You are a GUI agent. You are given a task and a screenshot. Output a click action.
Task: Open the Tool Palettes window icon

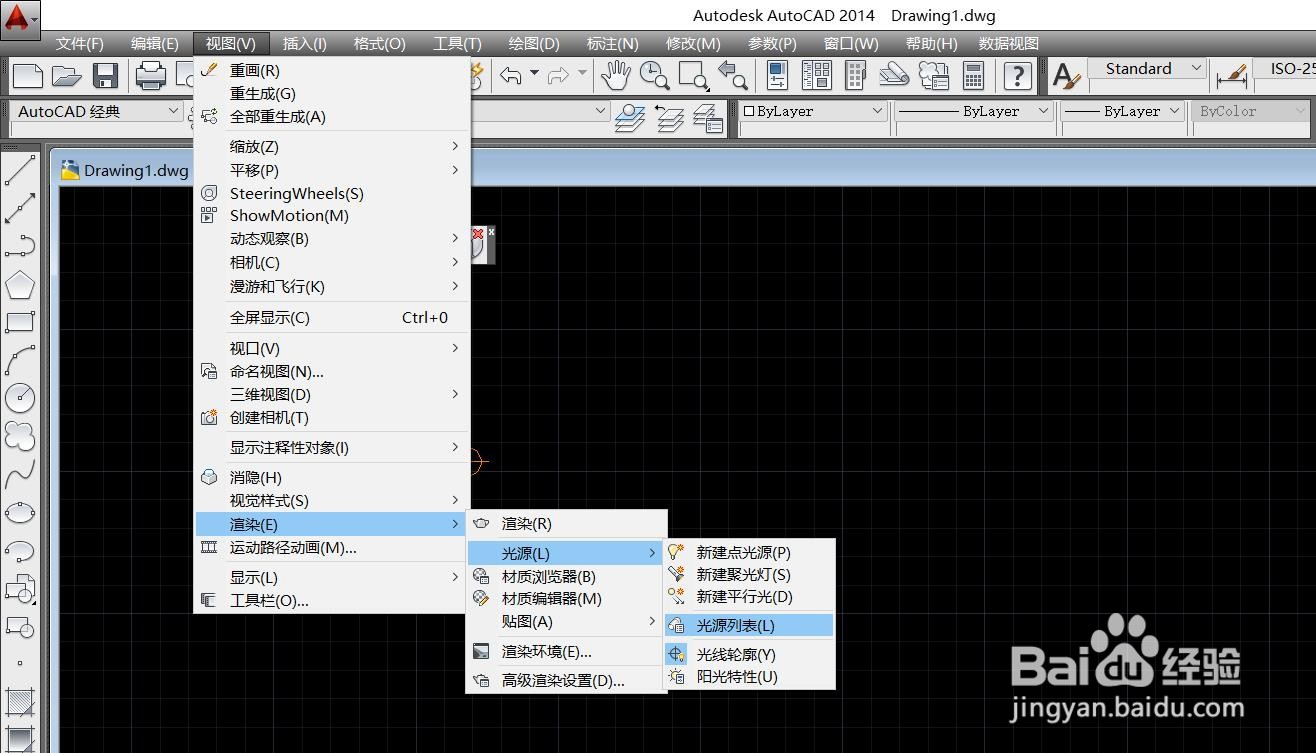pos(855,75)
